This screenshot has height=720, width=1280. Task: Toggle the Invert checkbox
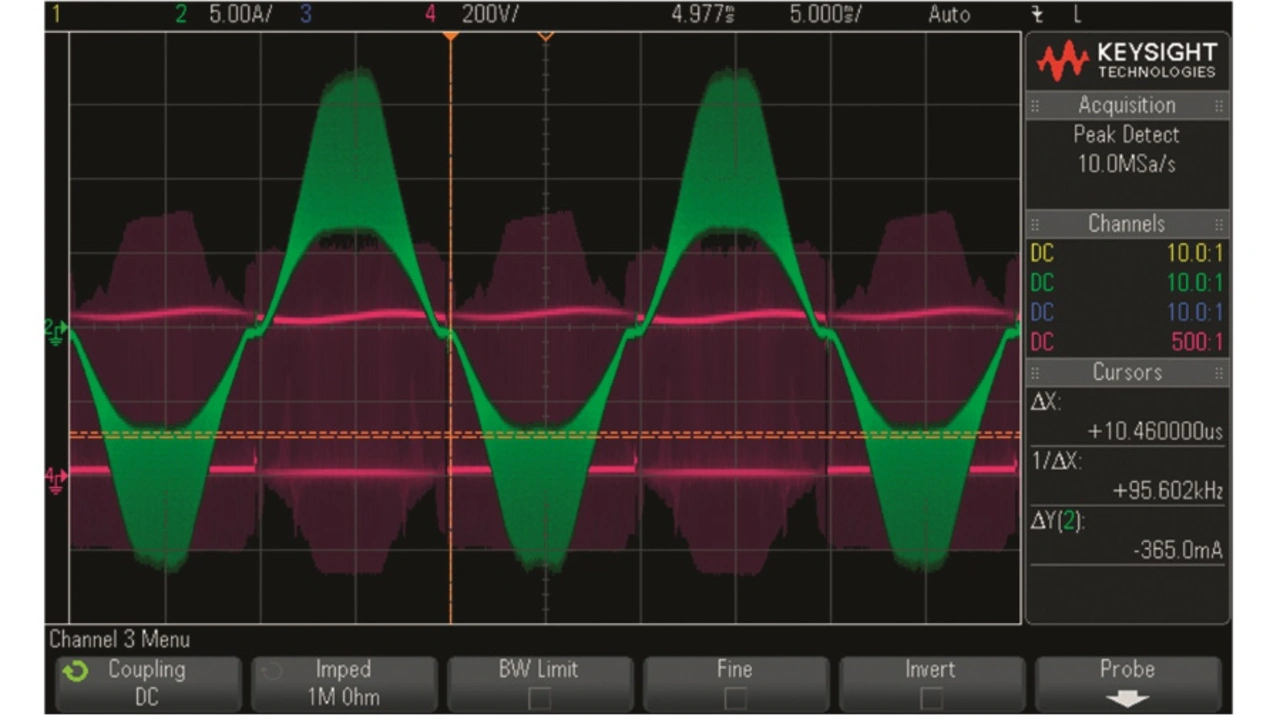(931, 698)
